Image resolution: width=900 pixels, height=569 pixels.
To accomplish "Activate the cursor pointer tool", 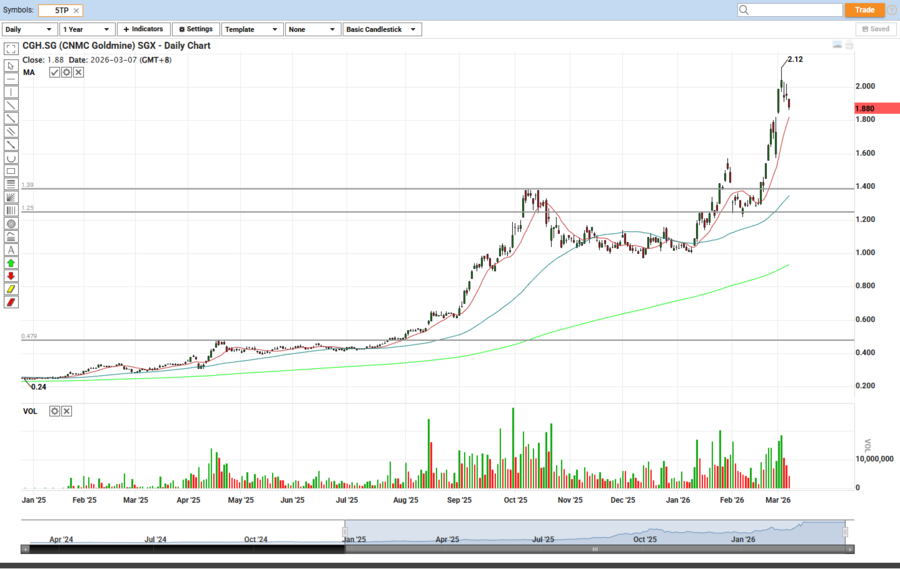I will pos(11,66).
